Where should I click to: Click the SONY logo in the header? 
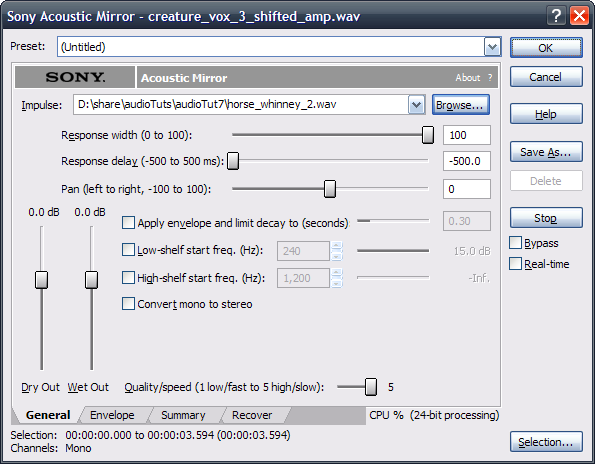[x=75, y=77]
